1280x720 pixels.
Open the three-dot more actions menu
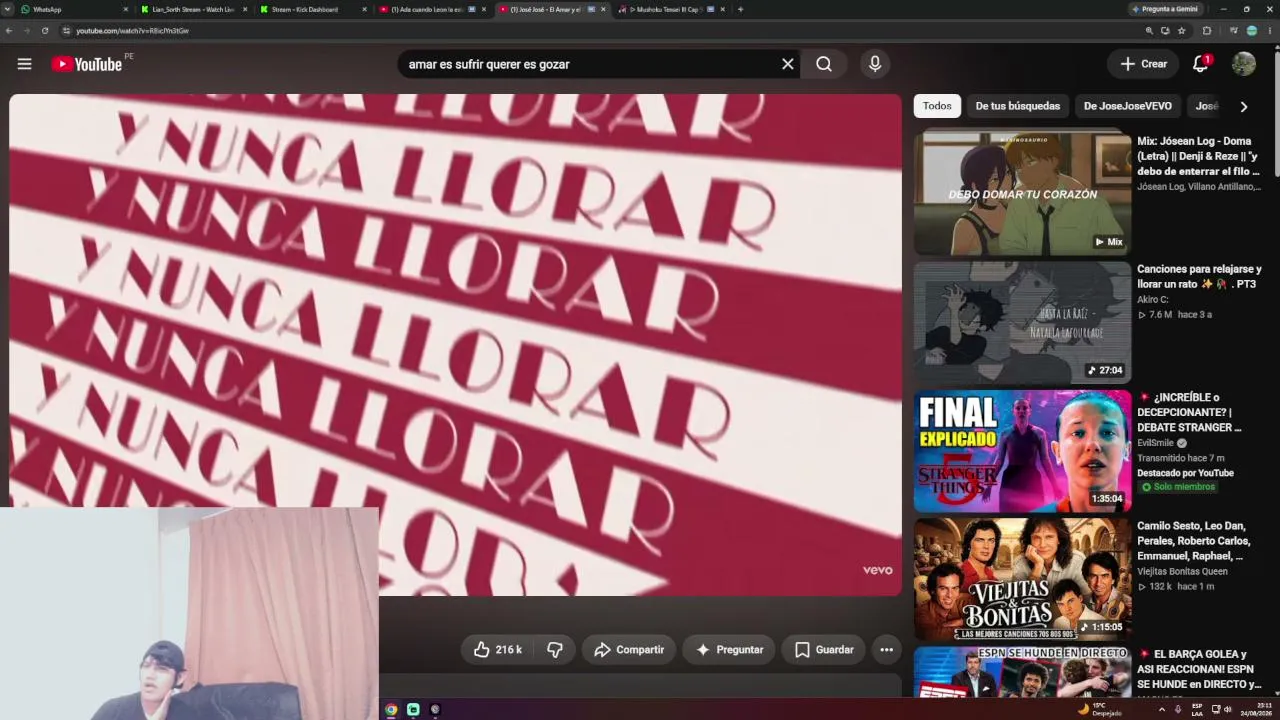[886, 650]
